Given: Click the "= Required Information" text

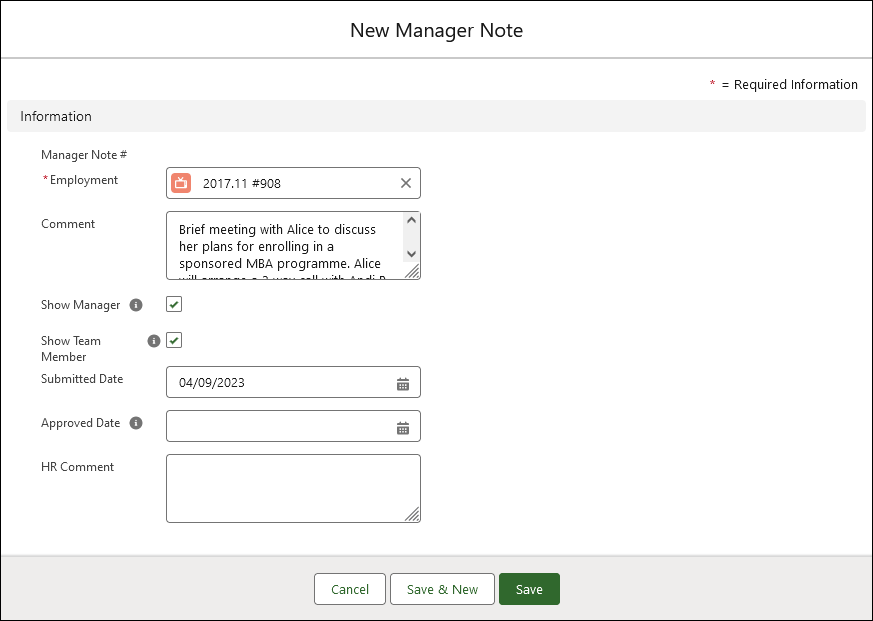Looking at the screenshot, I should pyautogui.click(x=789, y=85).
